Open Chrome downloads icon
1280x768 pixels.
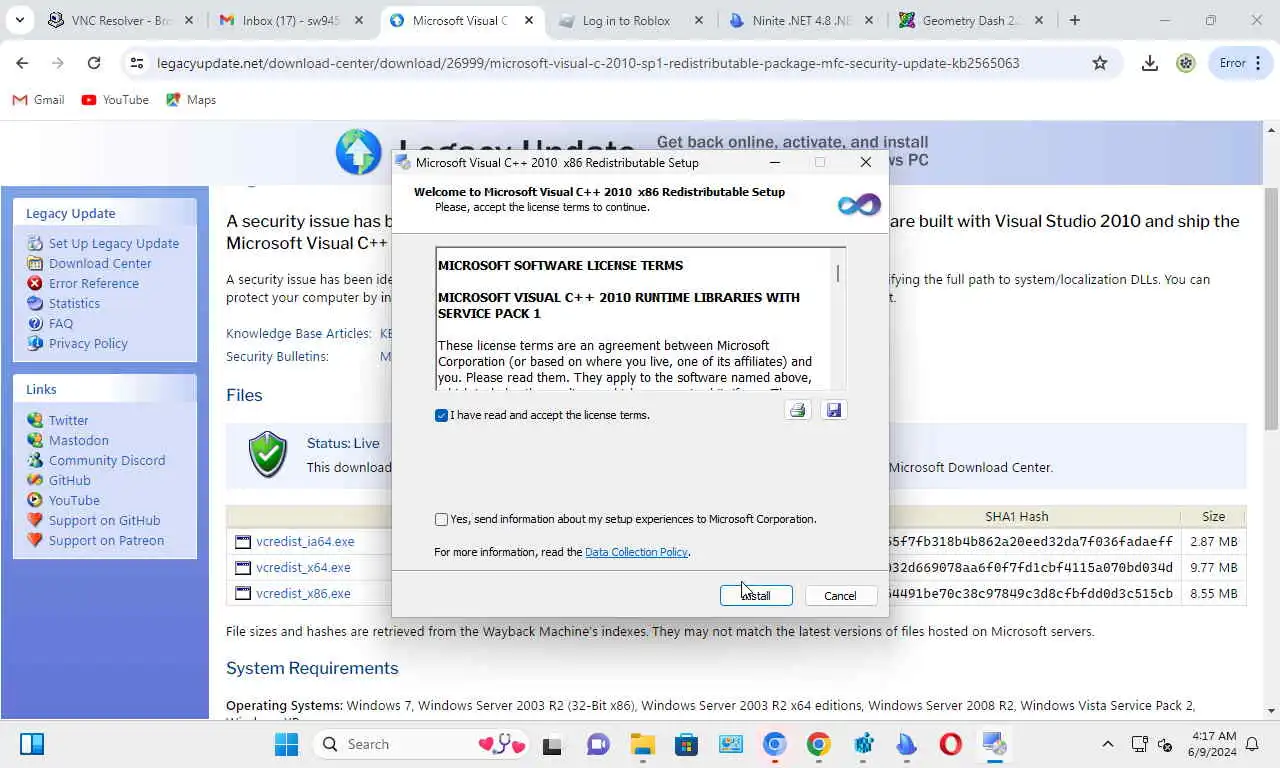[1150, 63]
